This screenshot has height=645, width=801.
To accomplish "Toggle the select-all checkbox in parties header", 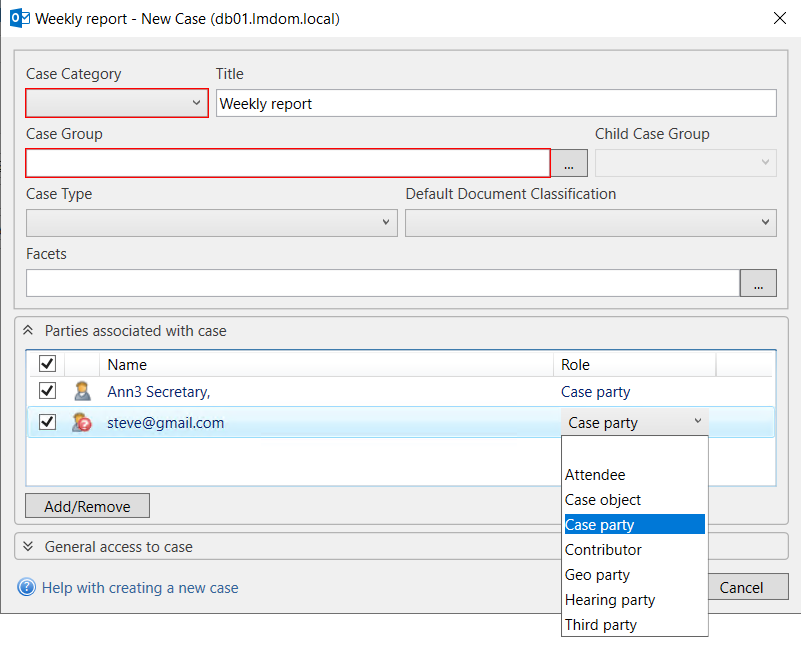I will (x=47, y=364).
